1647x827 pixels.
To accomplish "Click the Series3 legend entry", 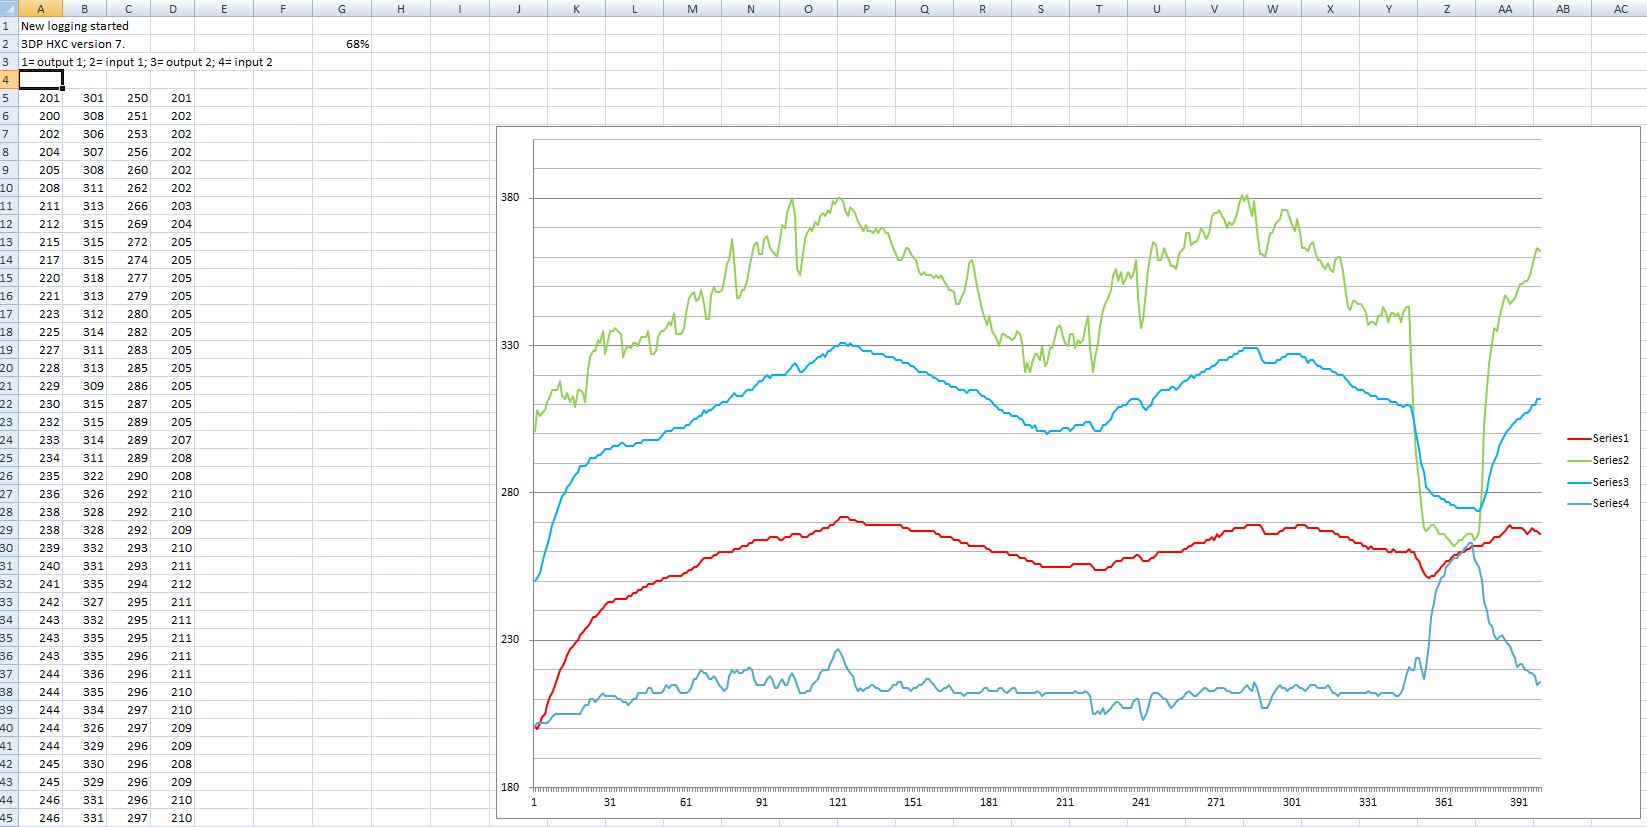I will click(1598, 482).
